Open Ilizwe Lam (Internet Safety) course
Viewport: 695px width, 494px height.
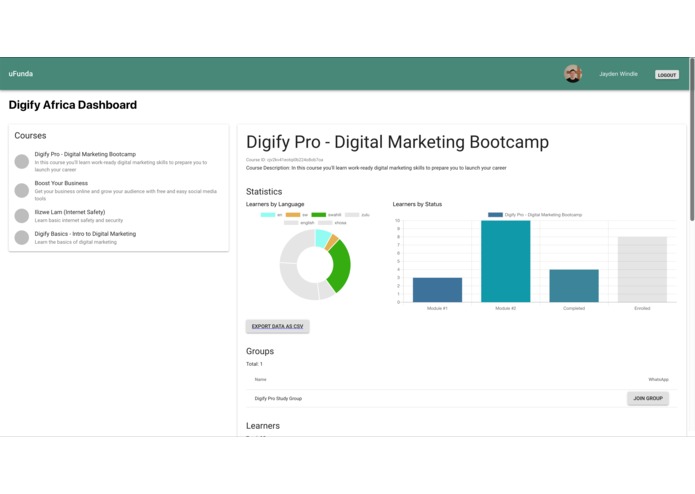coord(119,216)
